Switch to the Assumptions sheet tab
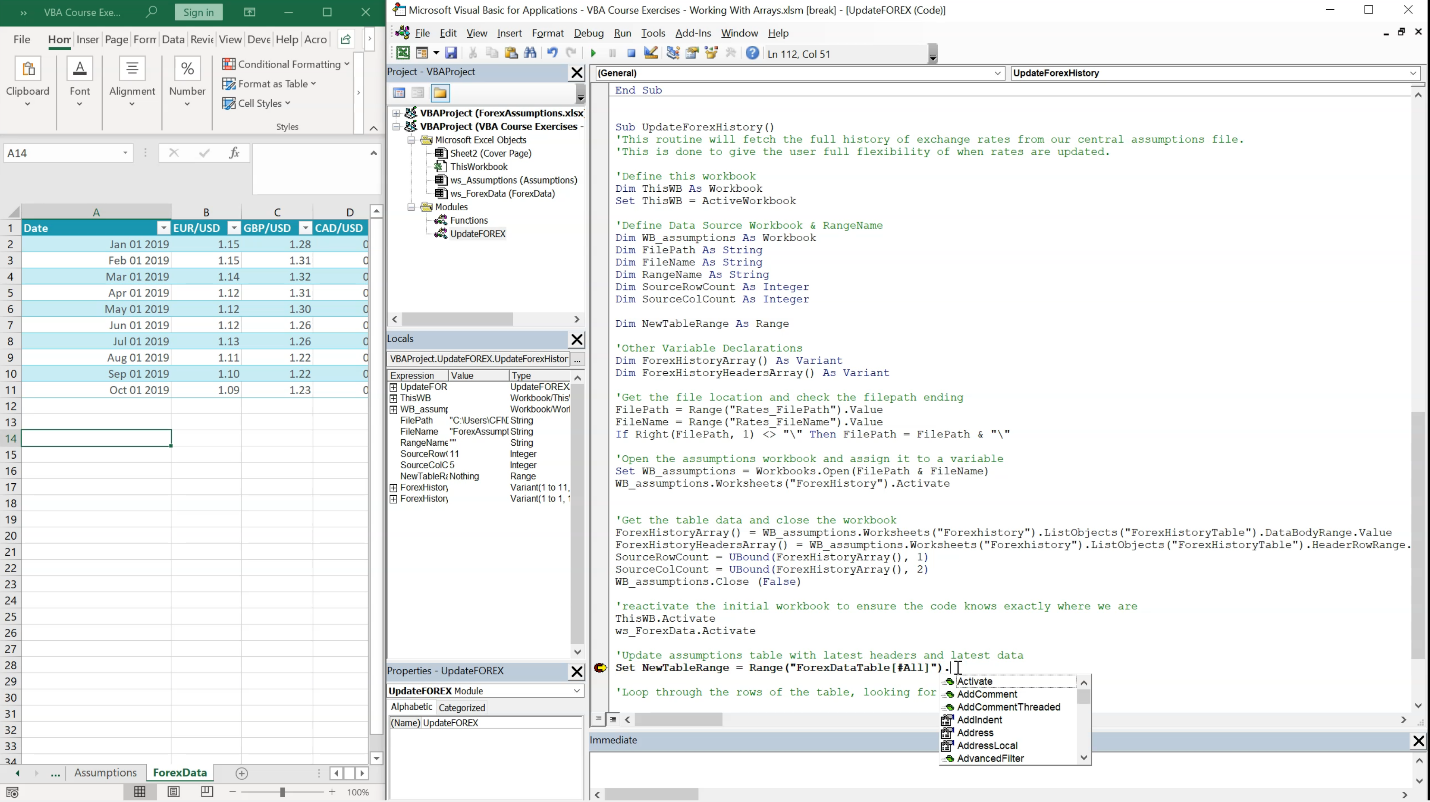1430x802 pixels. tap(105, 773)
